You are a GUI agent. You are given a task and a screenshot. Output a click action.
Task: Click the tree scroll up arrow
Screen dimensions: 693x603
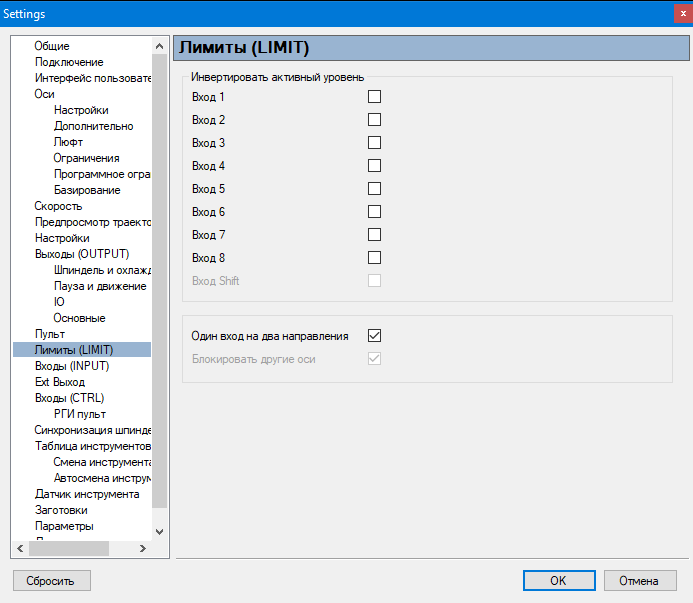160,46
